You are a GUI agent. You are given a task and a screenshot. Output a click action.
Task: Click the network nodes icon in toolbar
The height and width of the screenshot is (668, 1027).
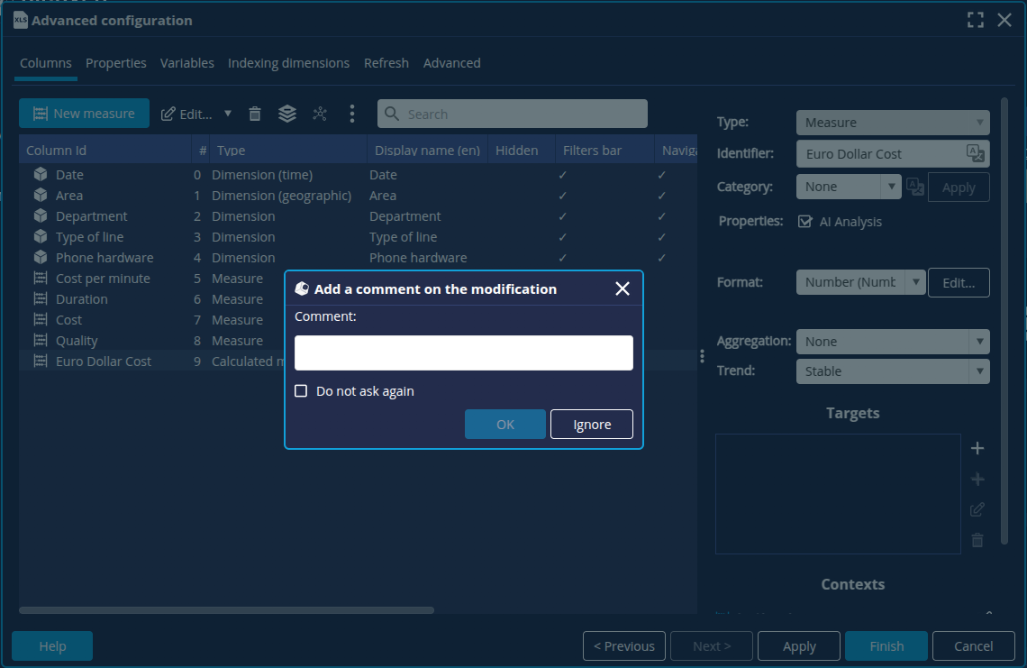pyautogui.click(x=320, y=114)
